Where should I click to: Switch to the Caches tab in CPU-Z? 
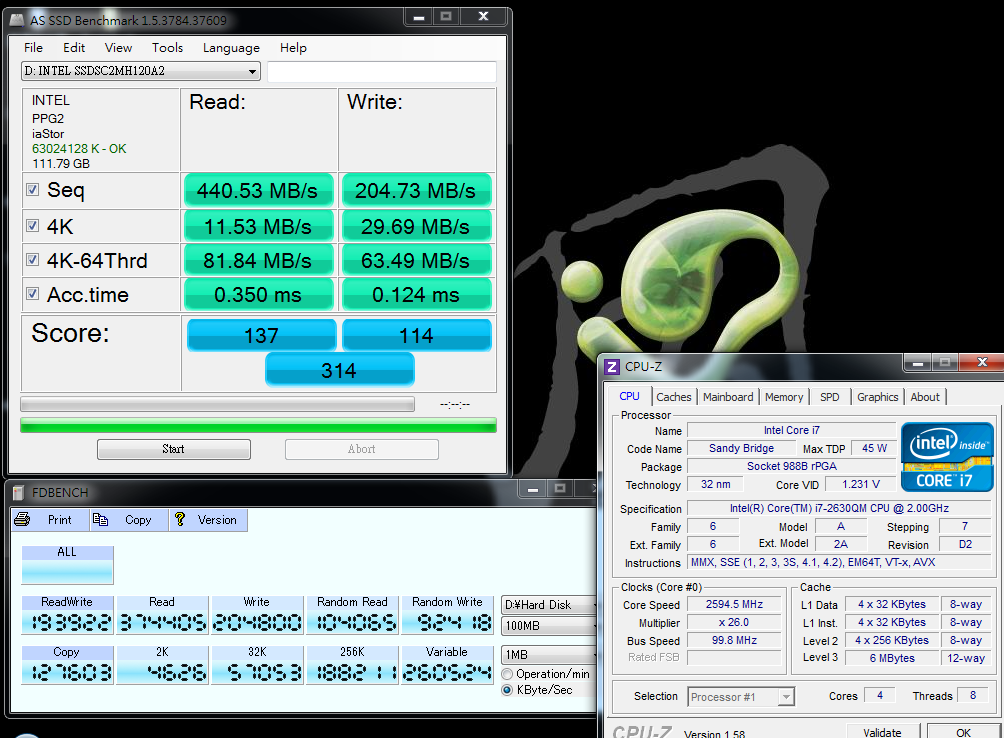[674, 397]
